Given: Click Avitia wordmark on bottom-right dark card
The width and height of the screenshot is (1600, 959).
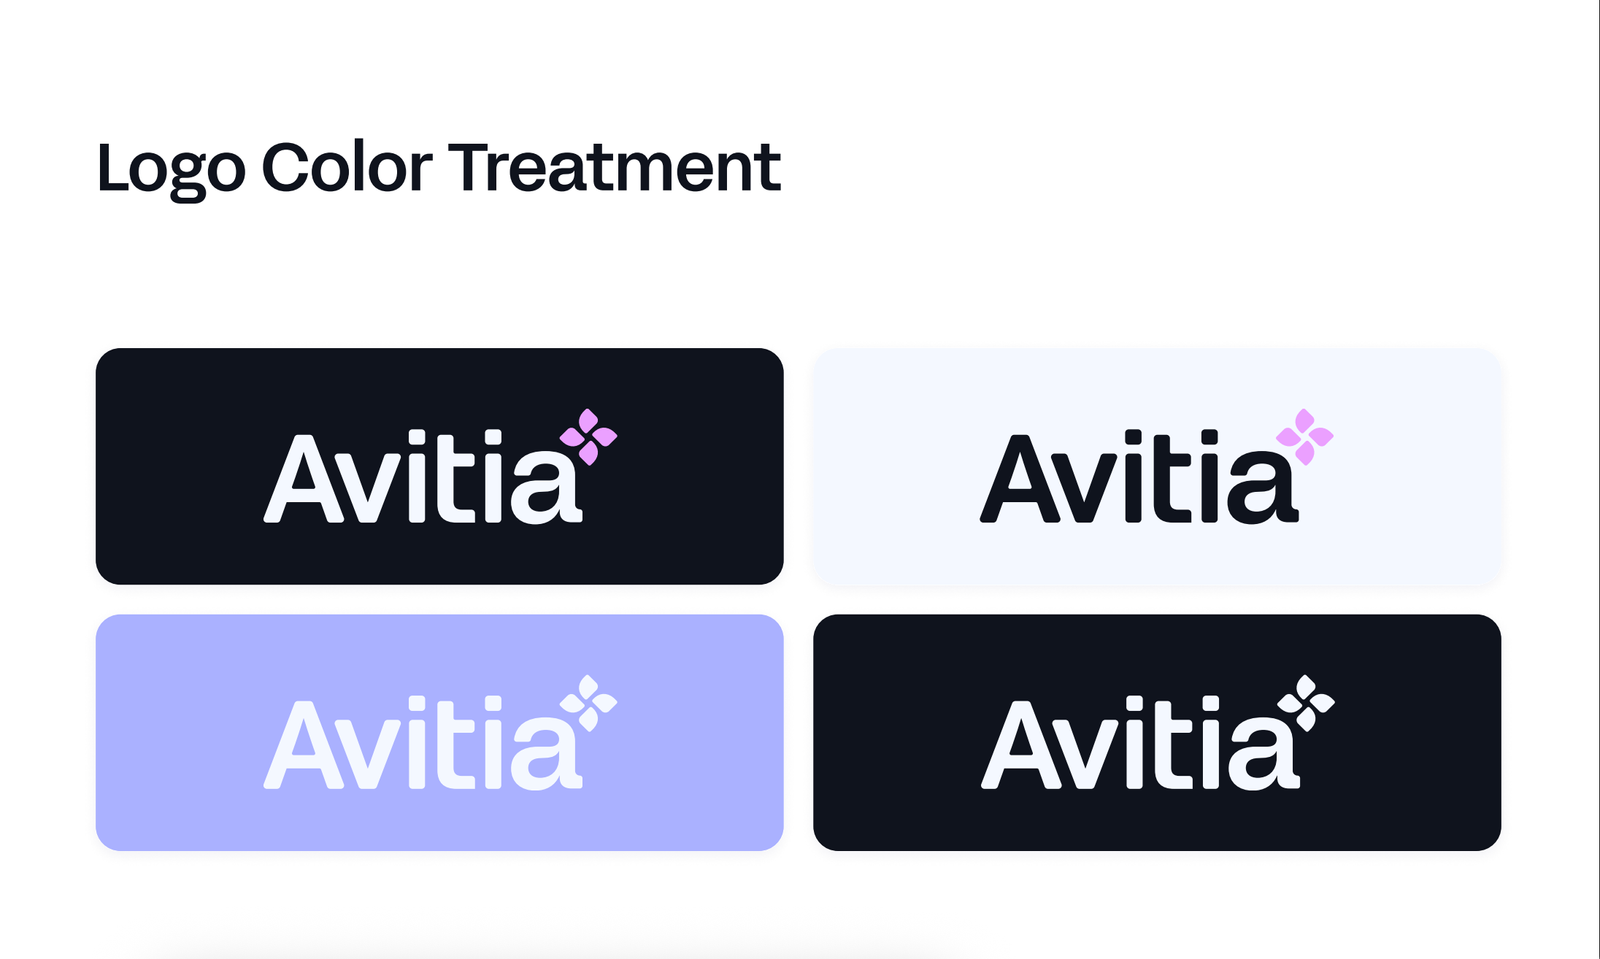Looking at the screenshot, I should click(1140, 743).
